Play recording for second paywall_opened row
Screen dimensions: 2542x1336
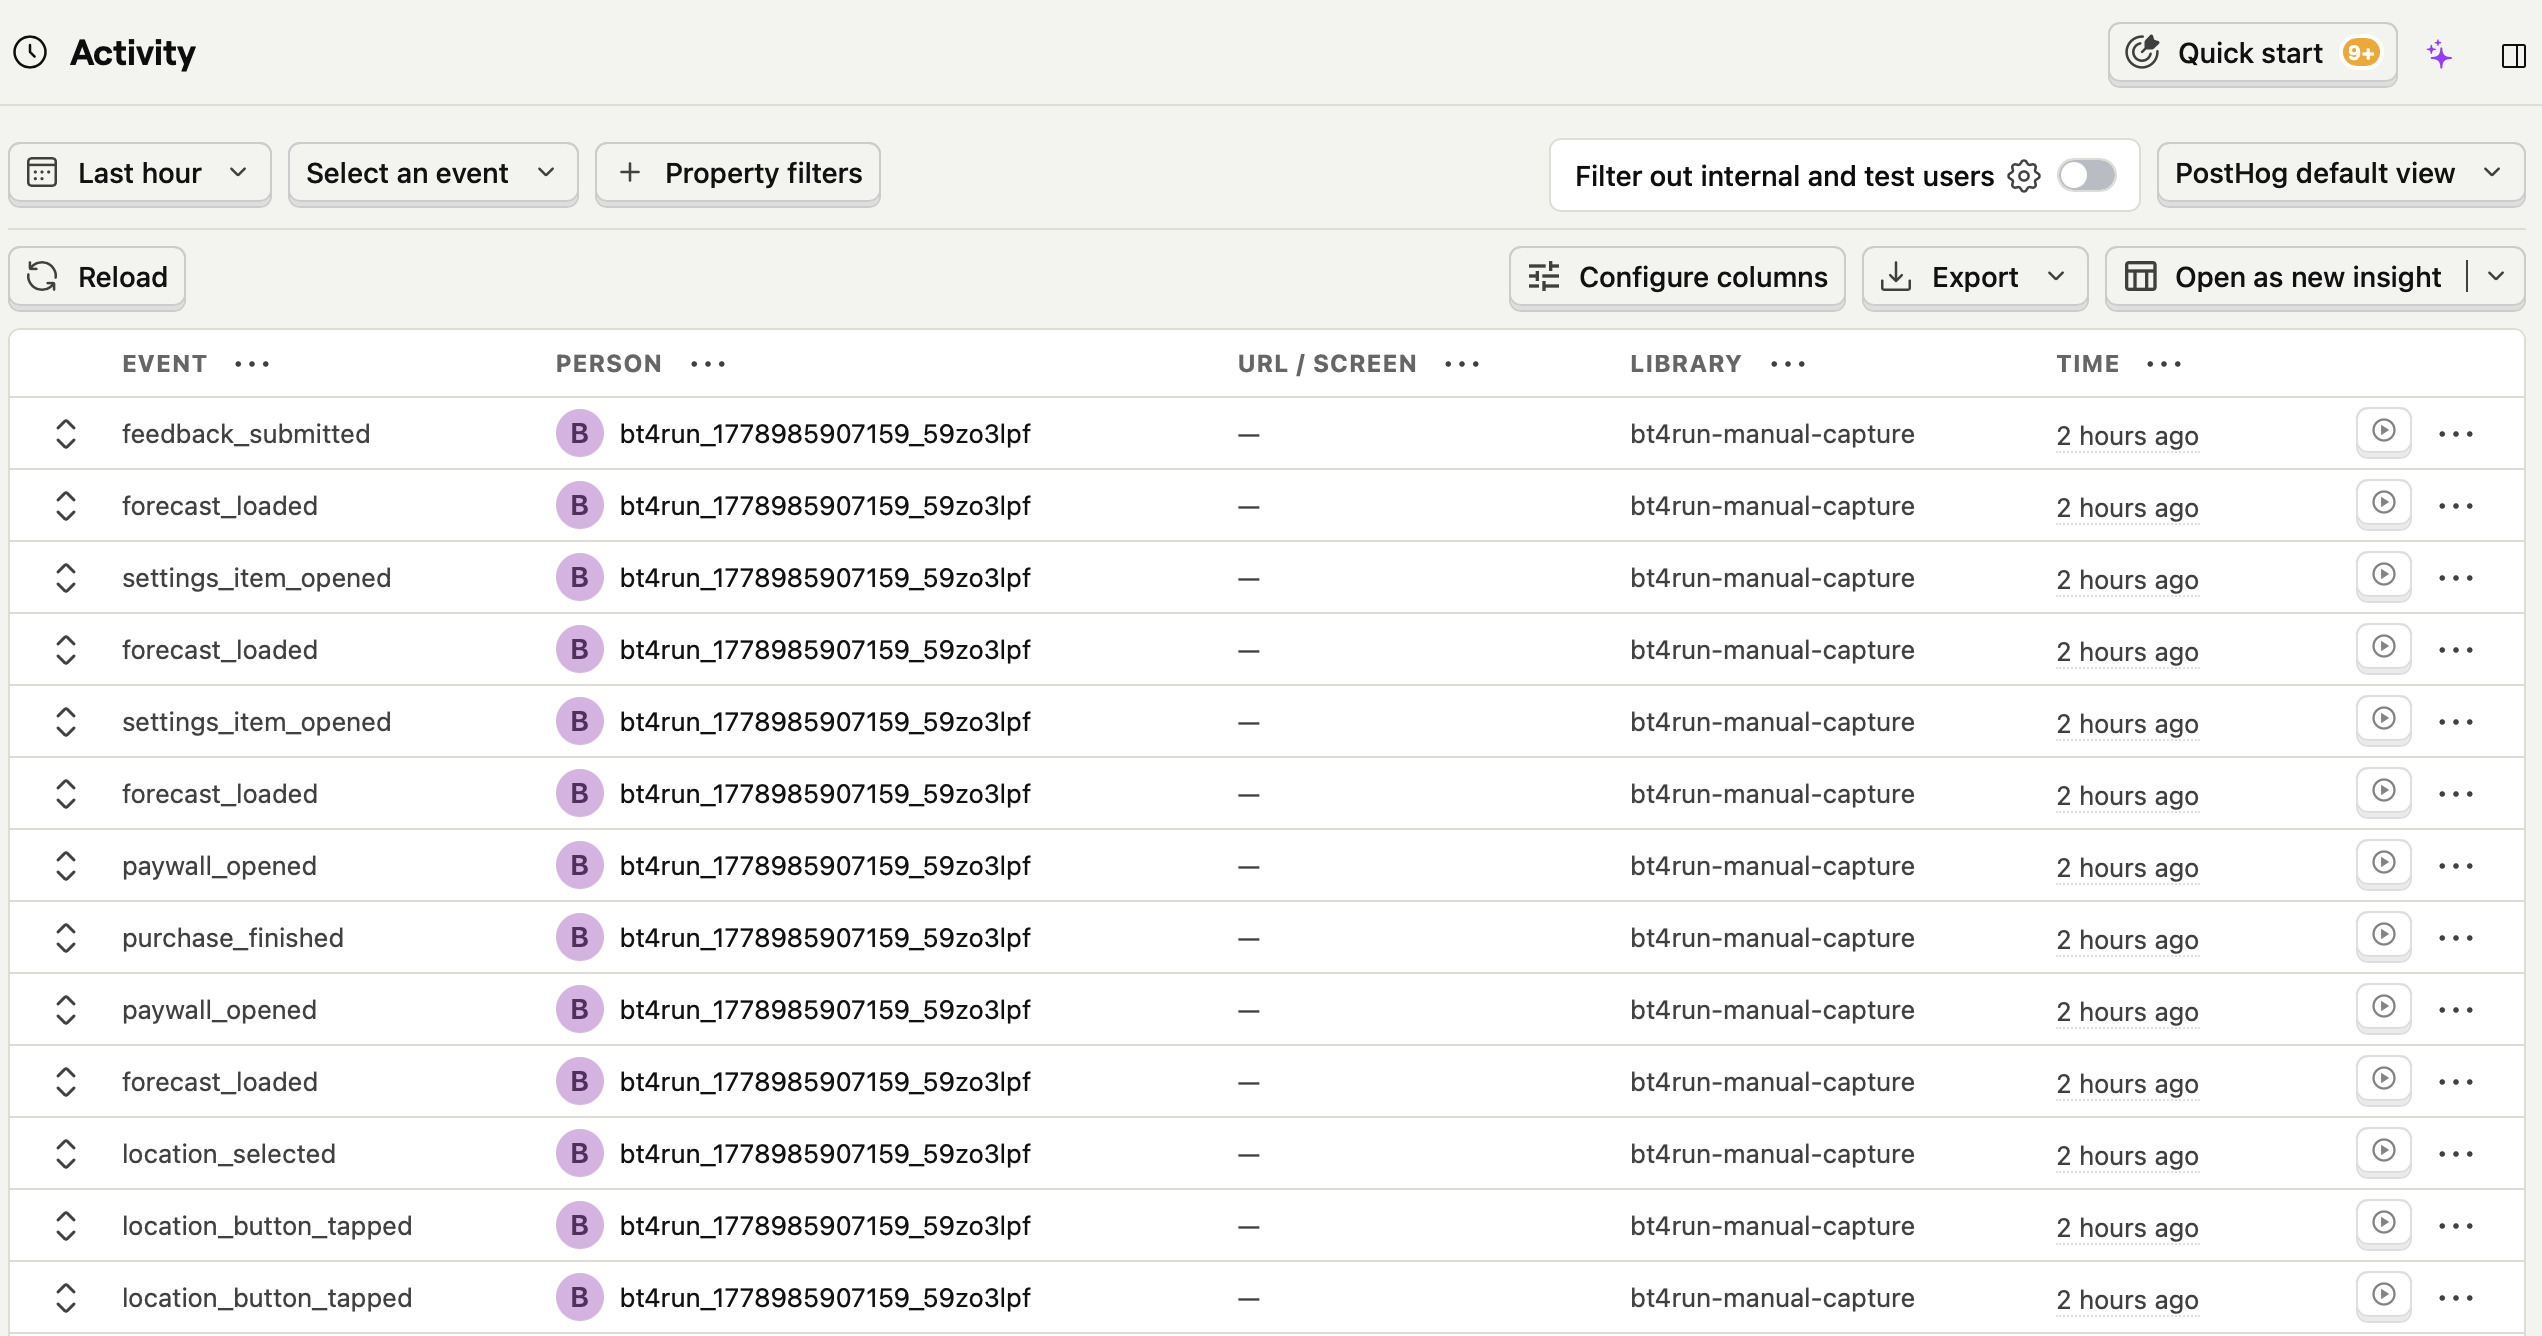[2384, 1007]
